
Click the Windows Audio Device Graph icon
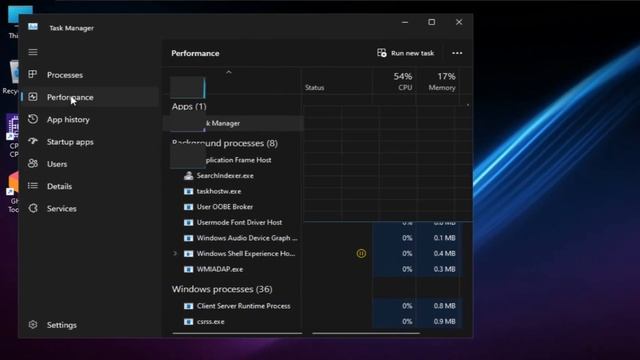tap(188, 238)
